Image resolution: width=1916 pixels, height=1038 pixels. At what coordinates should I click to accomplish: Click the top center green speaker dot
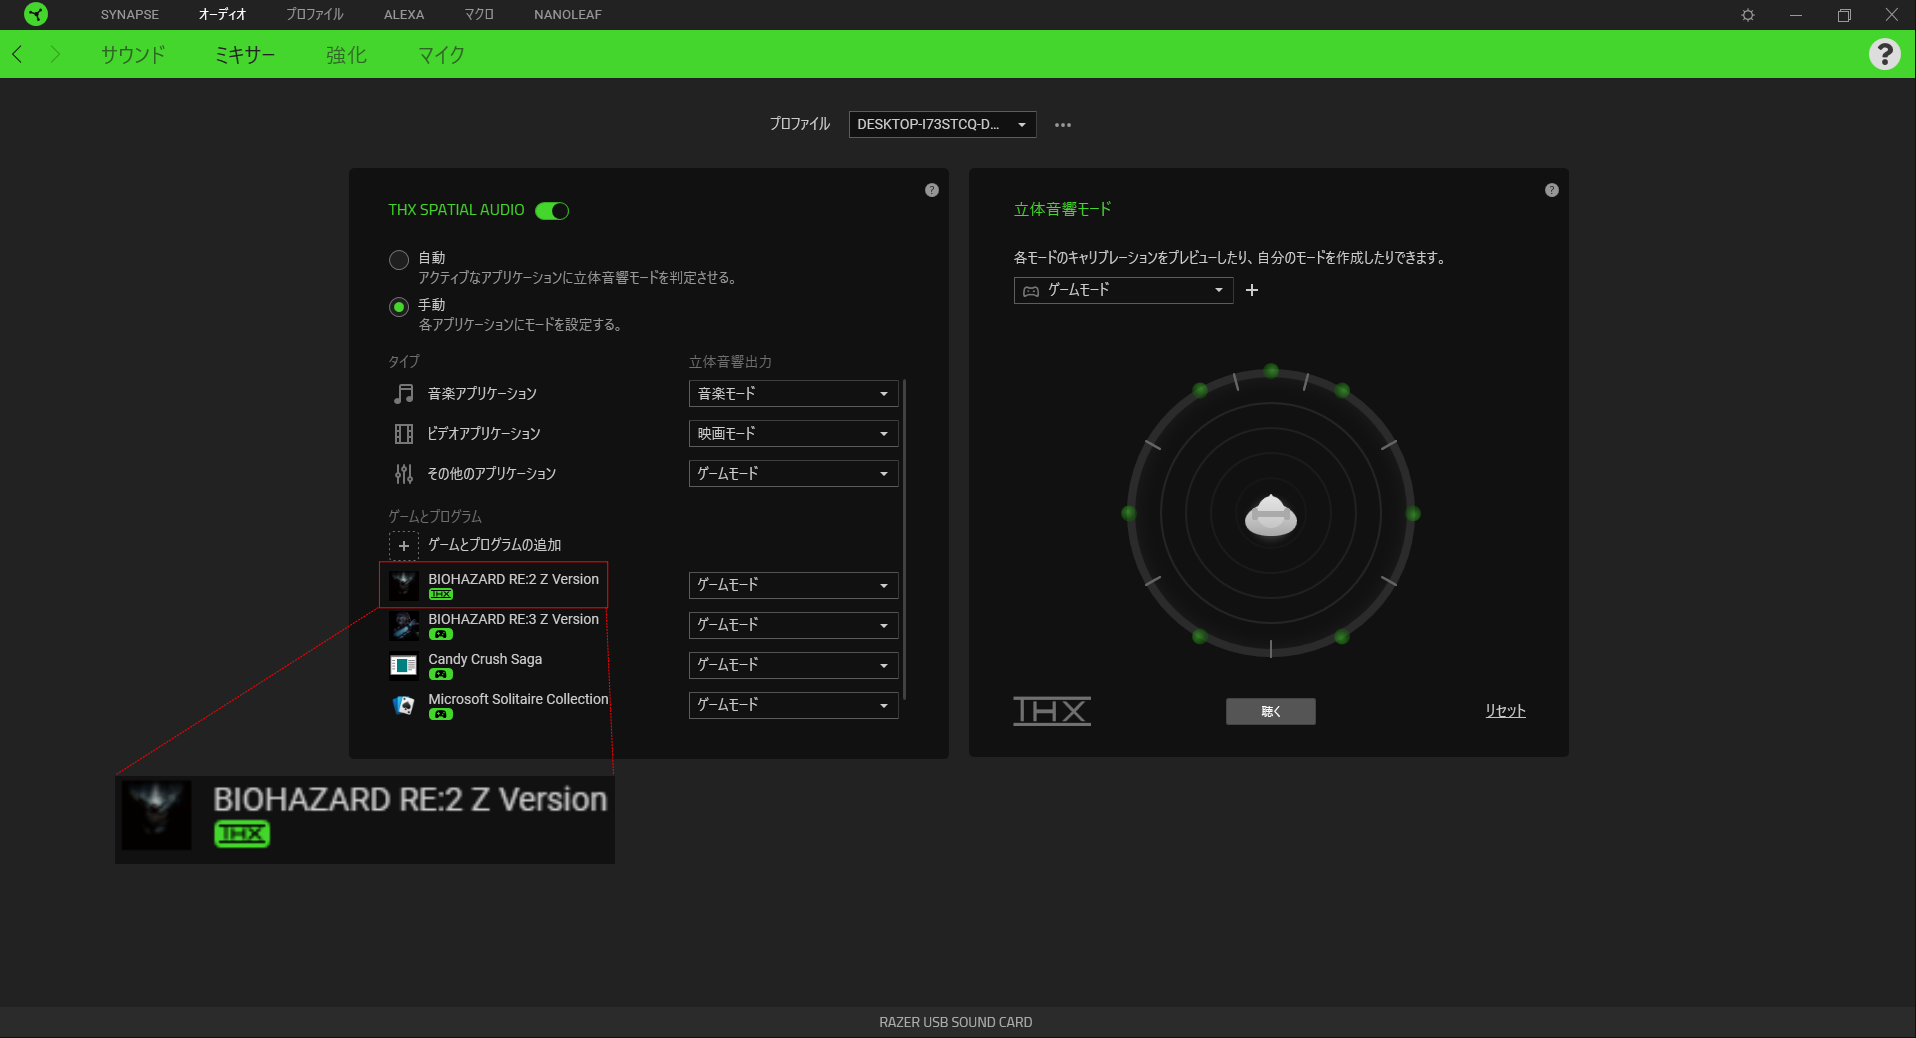[1271, 371]
